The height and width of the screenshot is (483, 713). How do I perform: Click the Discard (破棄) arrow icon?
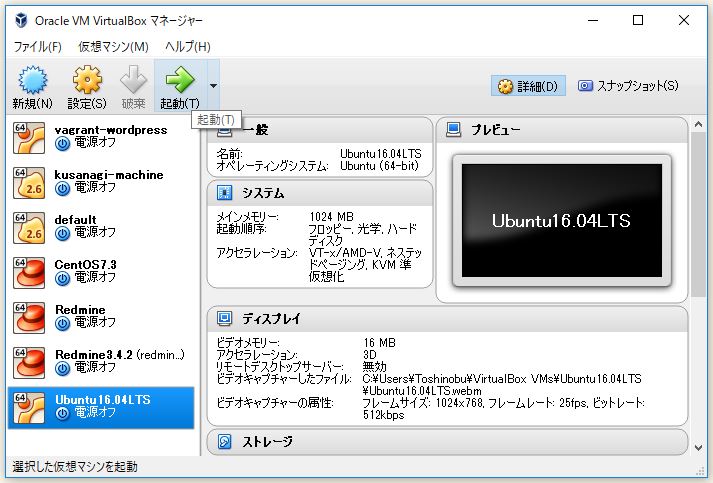click(x=133, y=80)
